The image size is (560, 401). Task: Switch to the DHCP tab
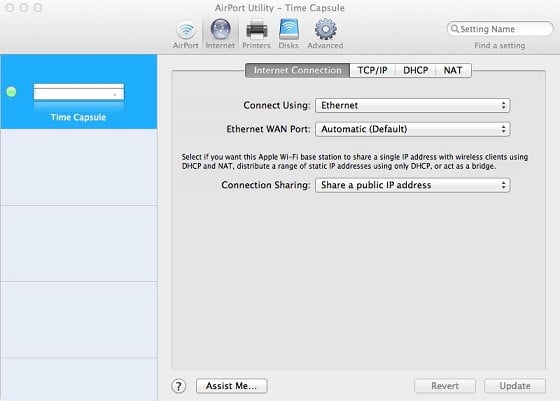click(x=415, y=70)
